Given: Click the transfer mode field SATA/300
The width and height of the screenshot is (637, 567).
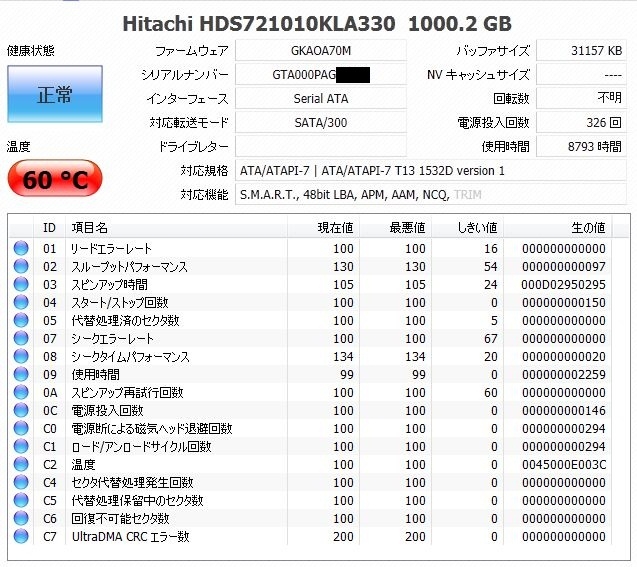Looking at the screenshot, I should pos(321,123).
